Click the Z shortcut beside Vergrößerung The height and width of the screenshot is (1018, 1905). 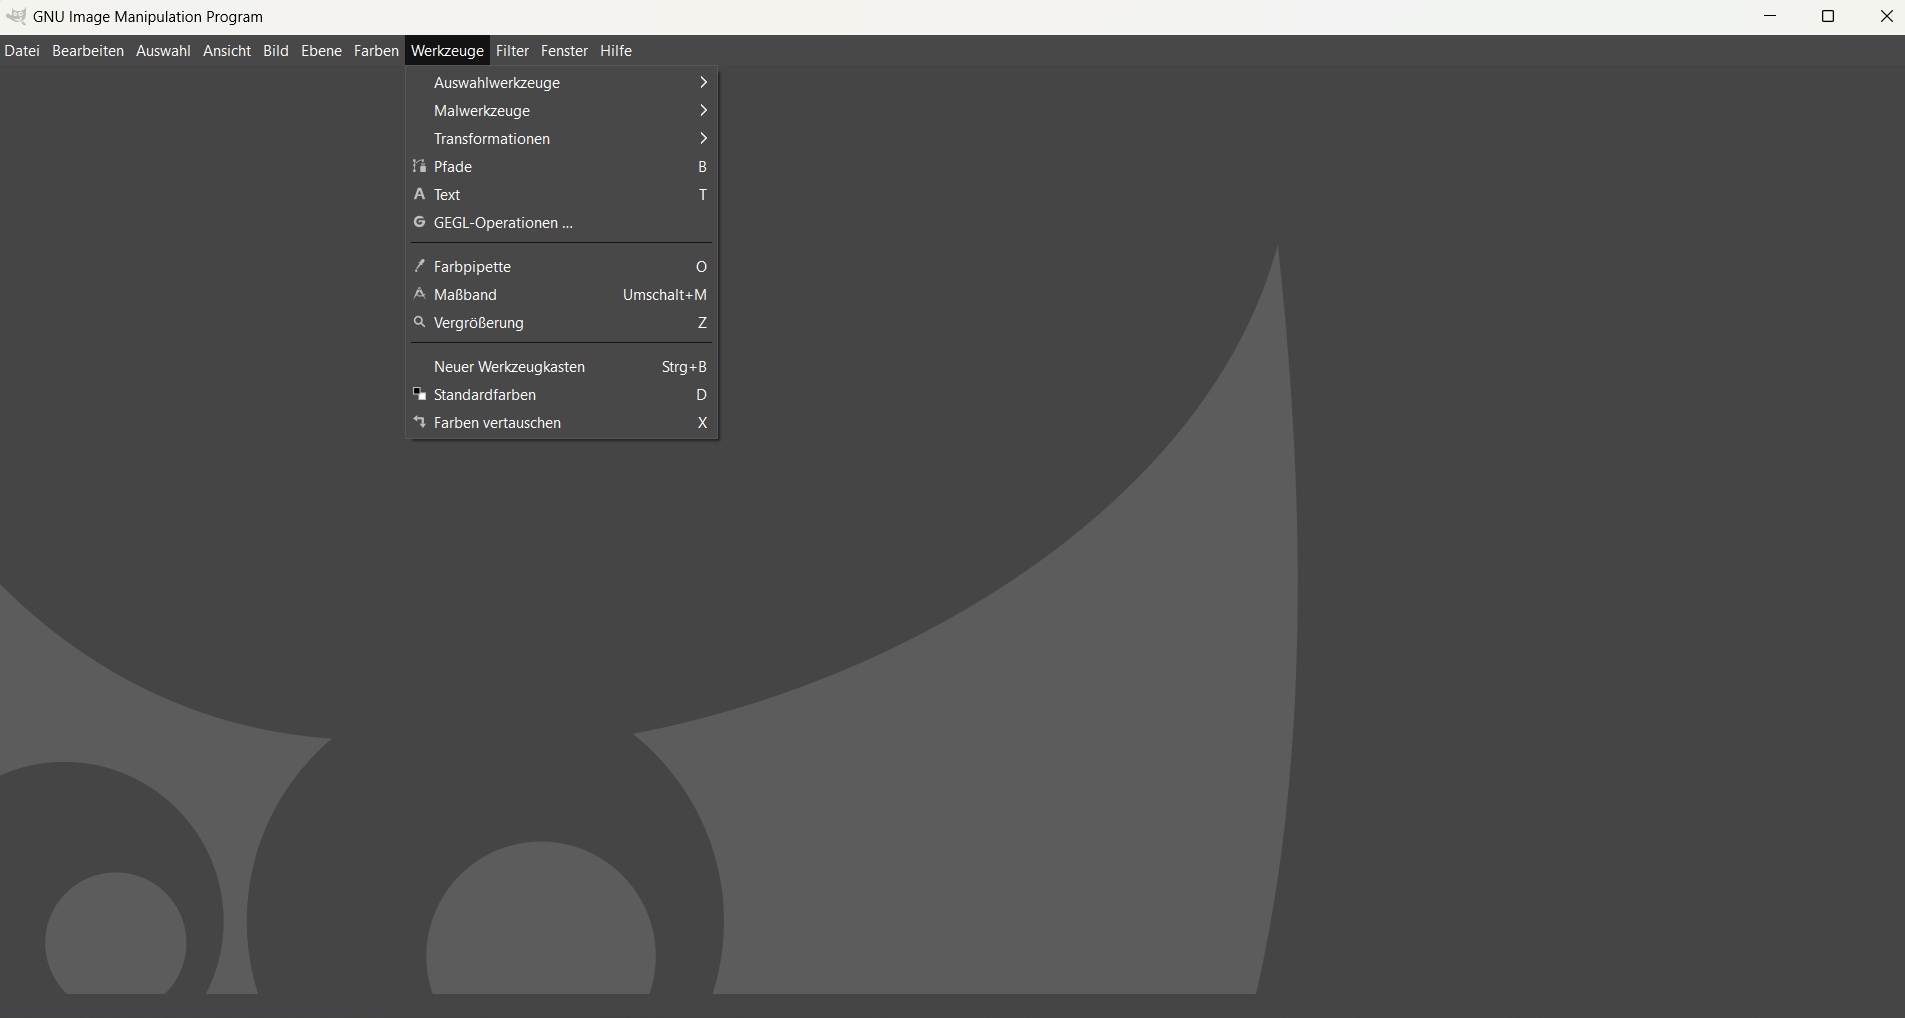702,323
